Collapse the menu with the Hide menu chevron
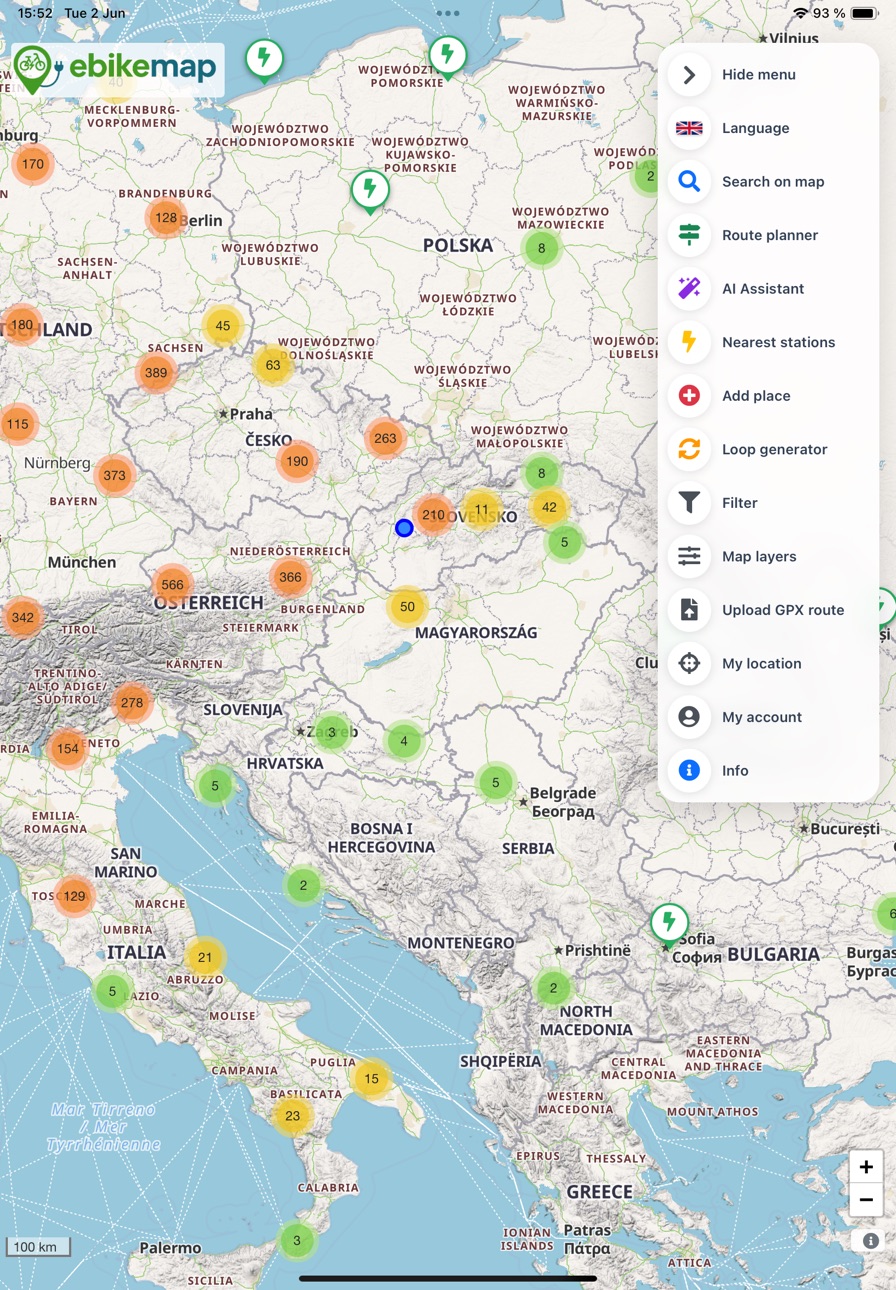896x1290 pixels. [689, 75]
